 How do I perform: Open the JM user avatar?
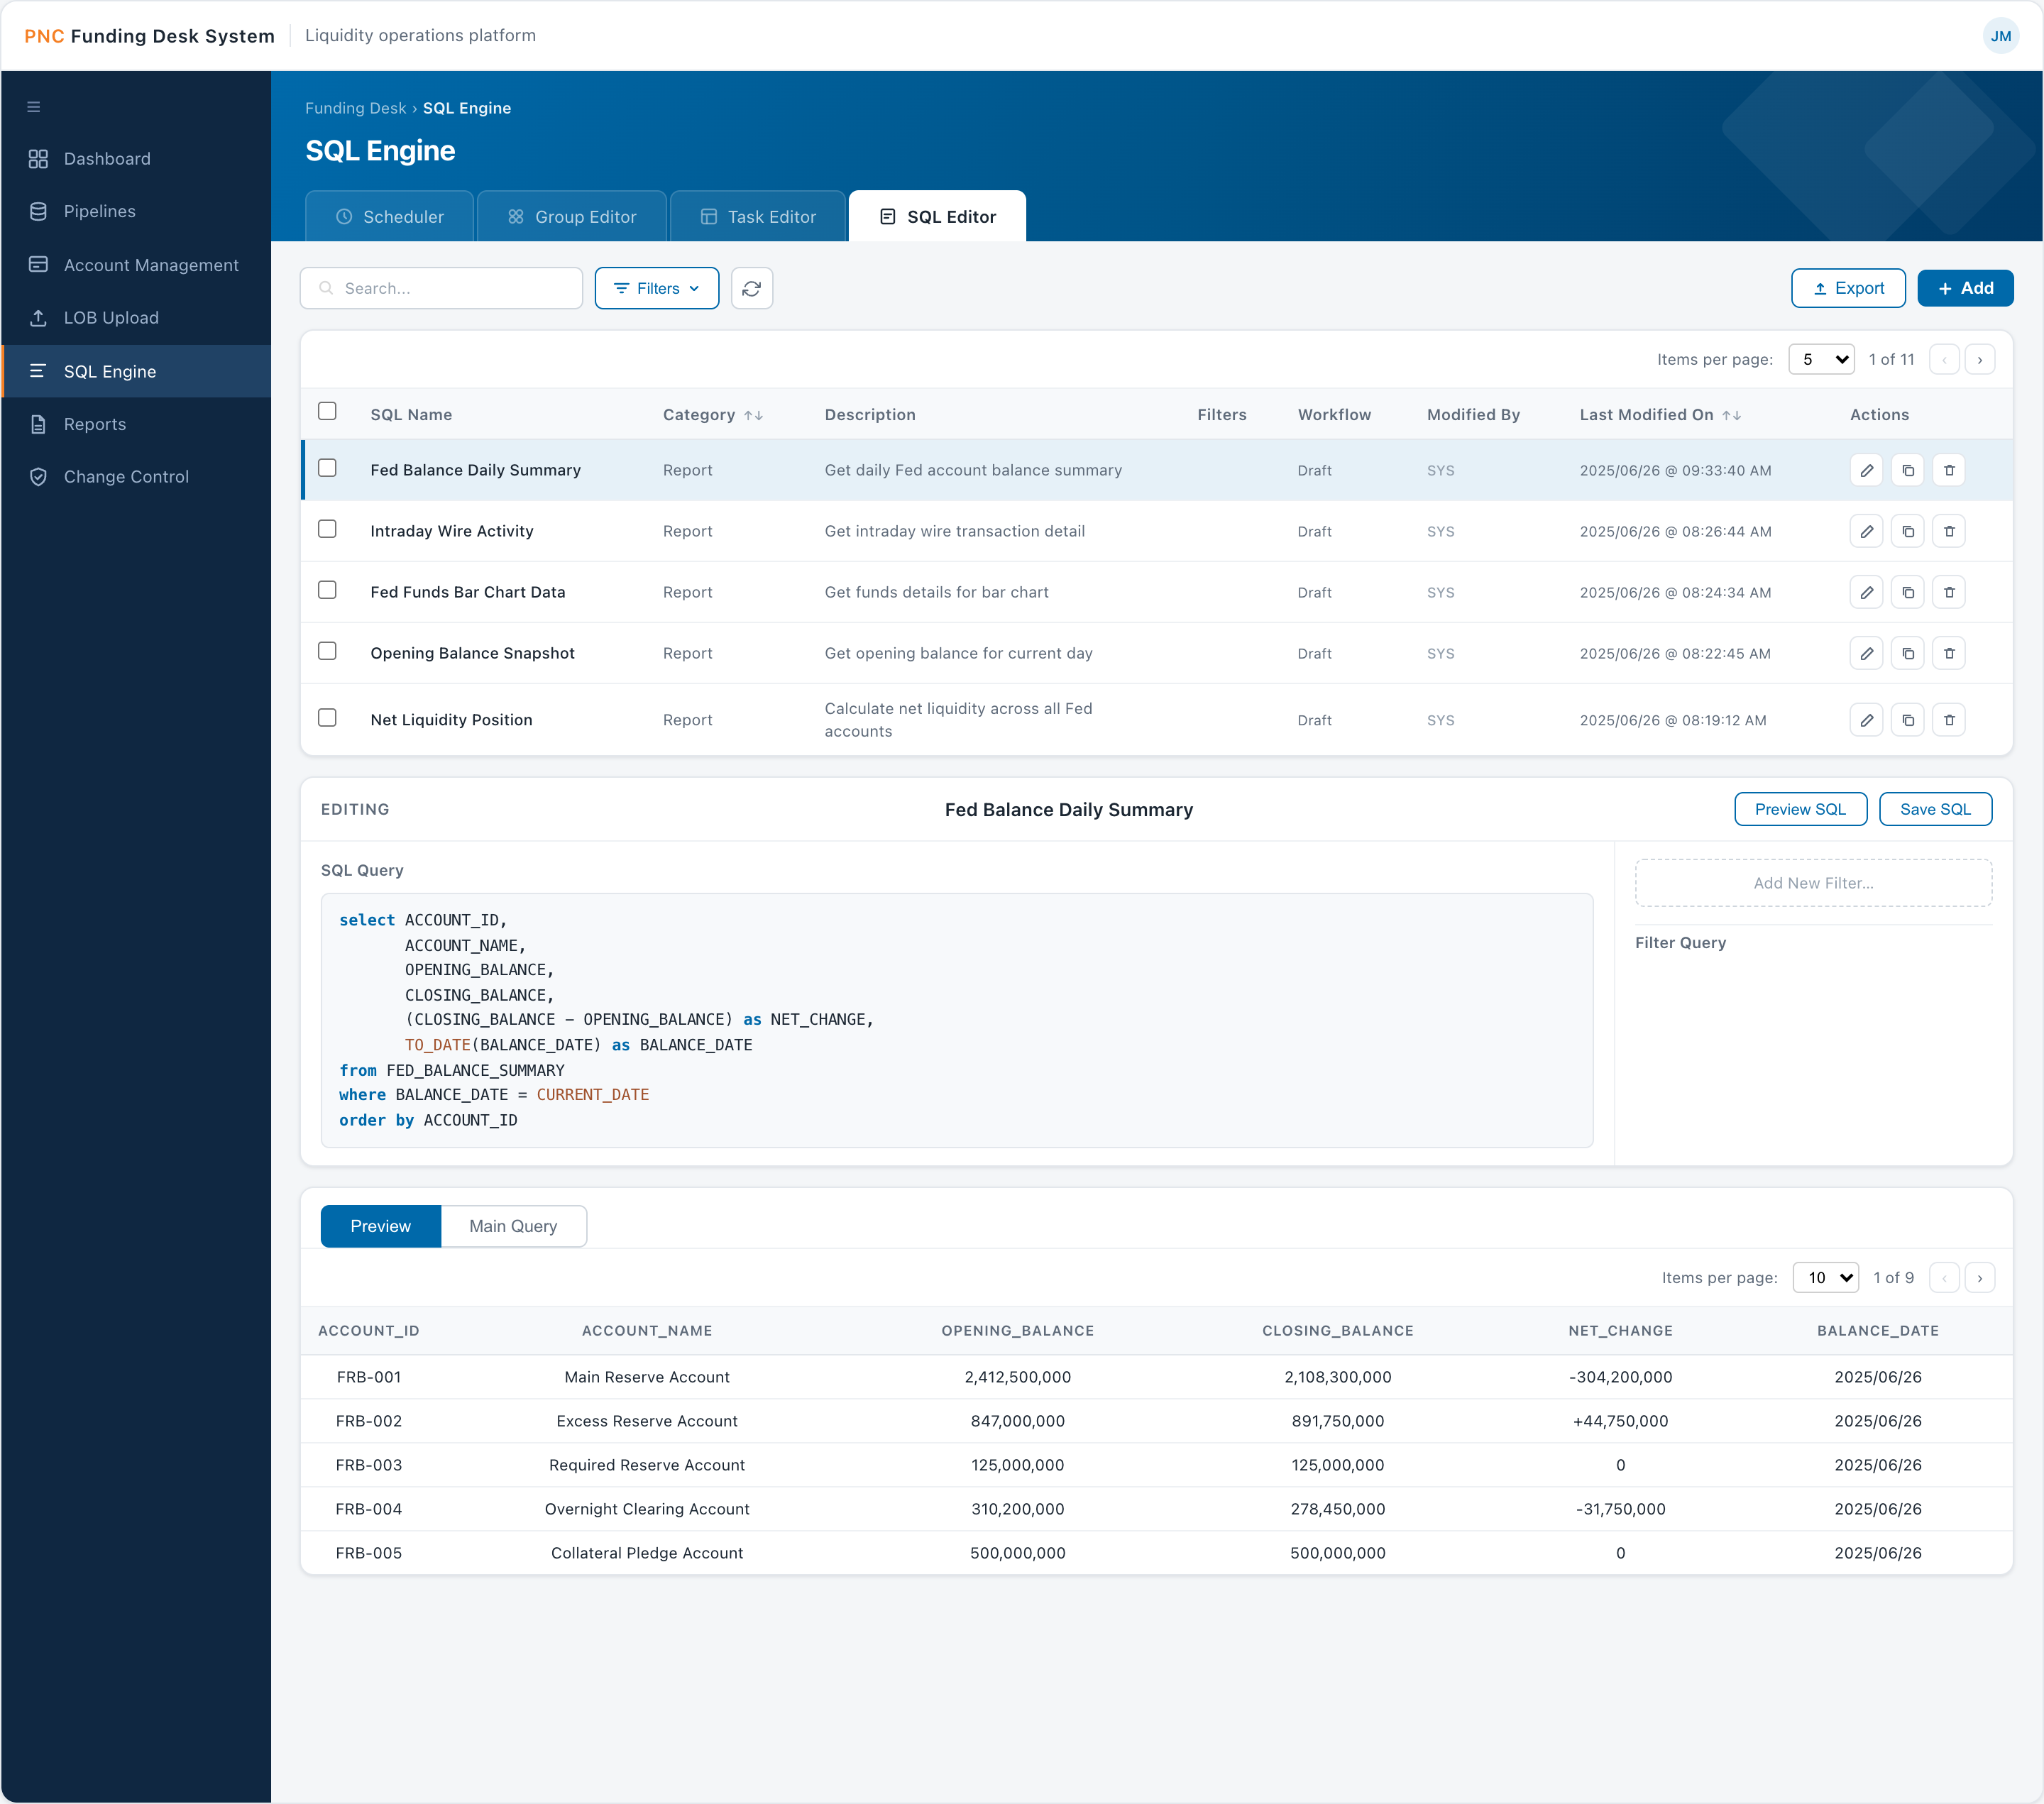pos(2000,36)
